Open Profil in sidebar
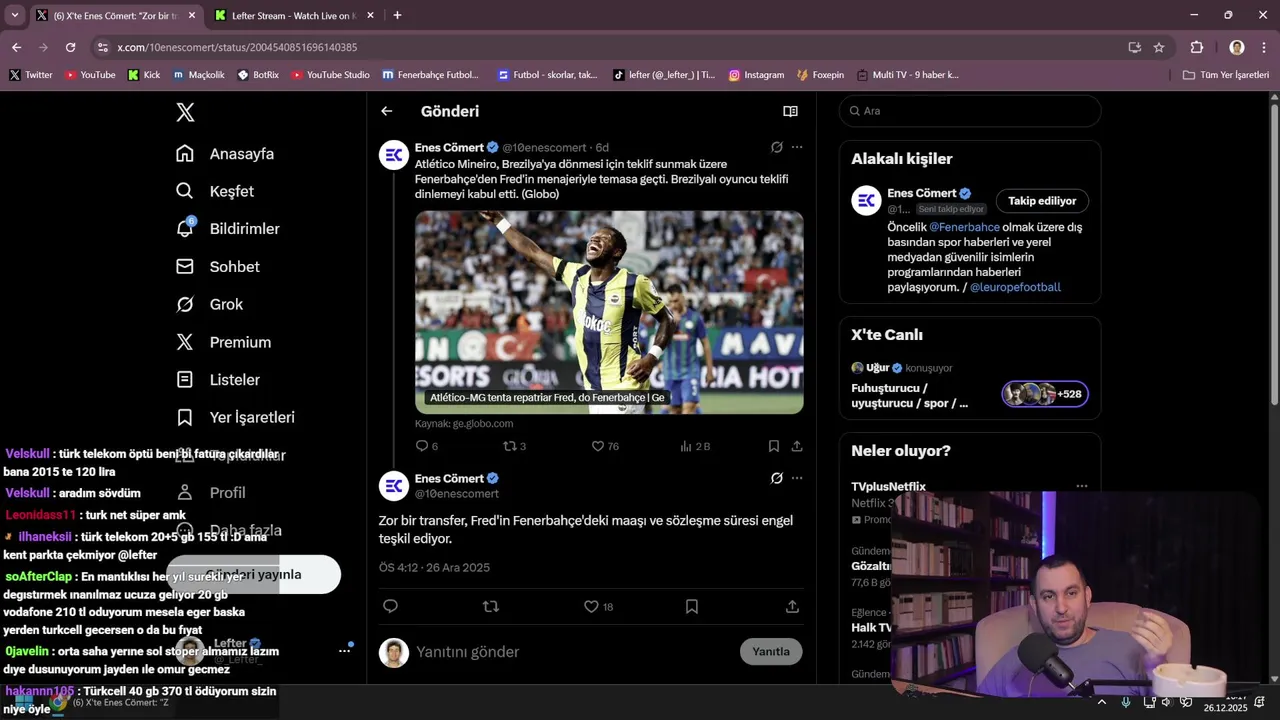Screen dimensions: 1280x720 pyautogui.click(x=211, y=493)
